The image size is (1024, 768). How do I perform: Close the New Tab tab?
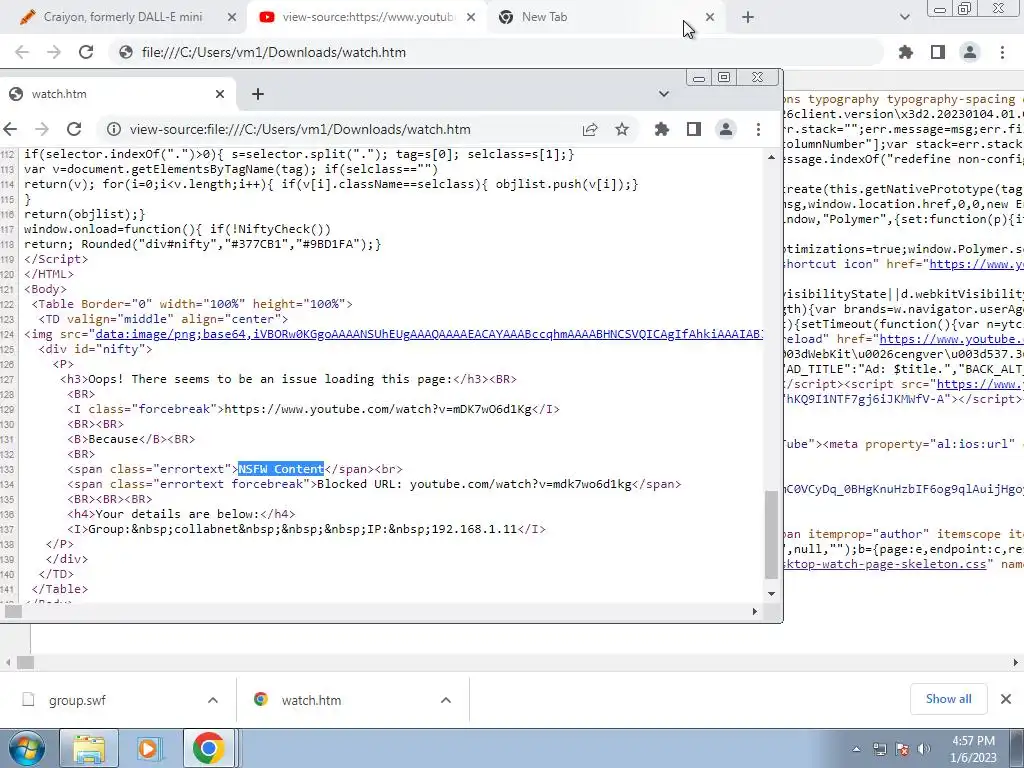coord(710,17)
